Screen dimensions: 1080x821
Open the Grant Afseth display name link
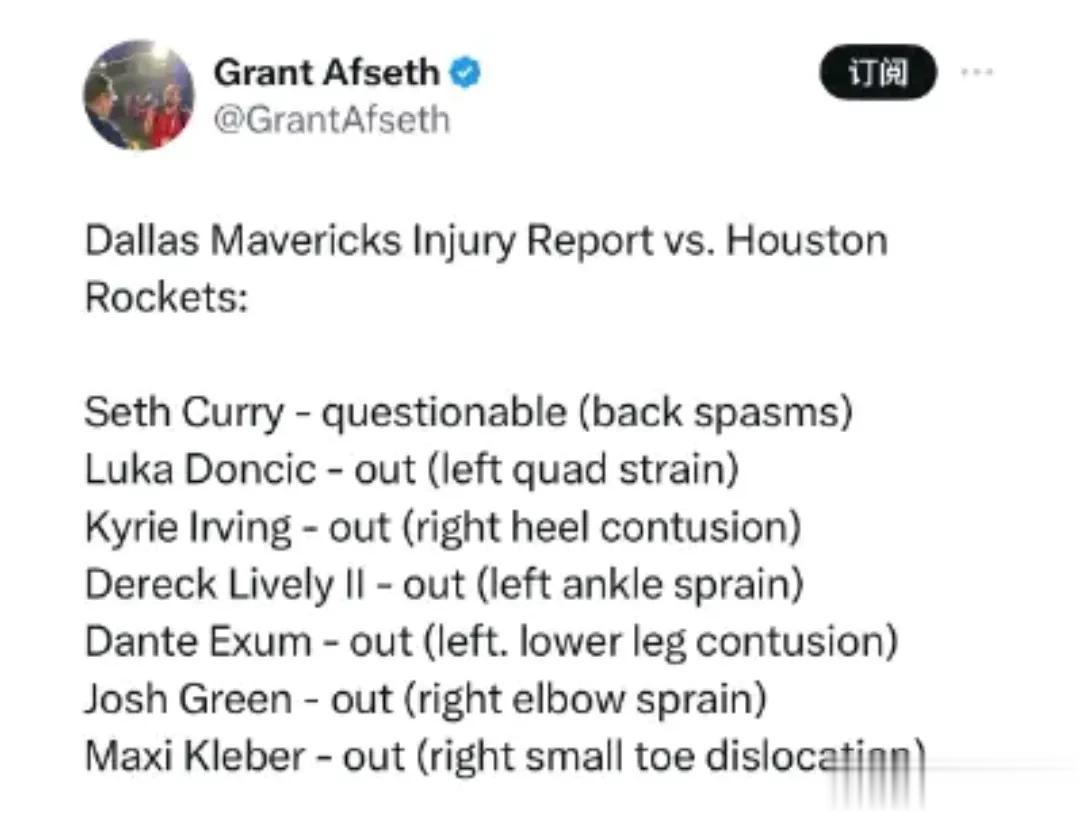tap(326, 72)
